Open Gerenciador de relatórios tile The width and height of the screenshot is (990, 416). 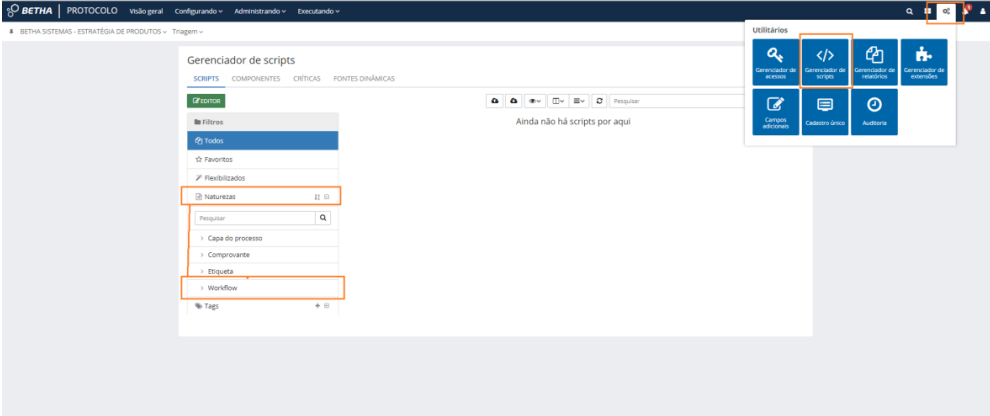pyautogui.click(x=875, y=62)
